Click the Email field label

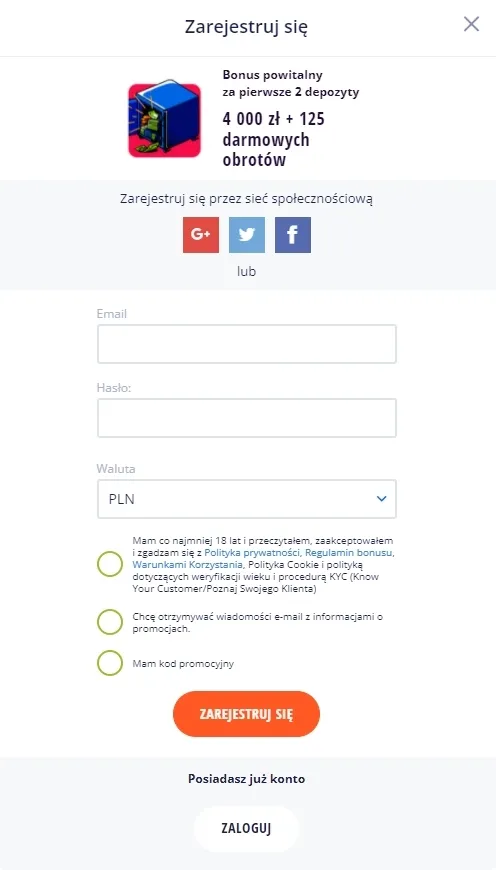[x=112, y=313]
